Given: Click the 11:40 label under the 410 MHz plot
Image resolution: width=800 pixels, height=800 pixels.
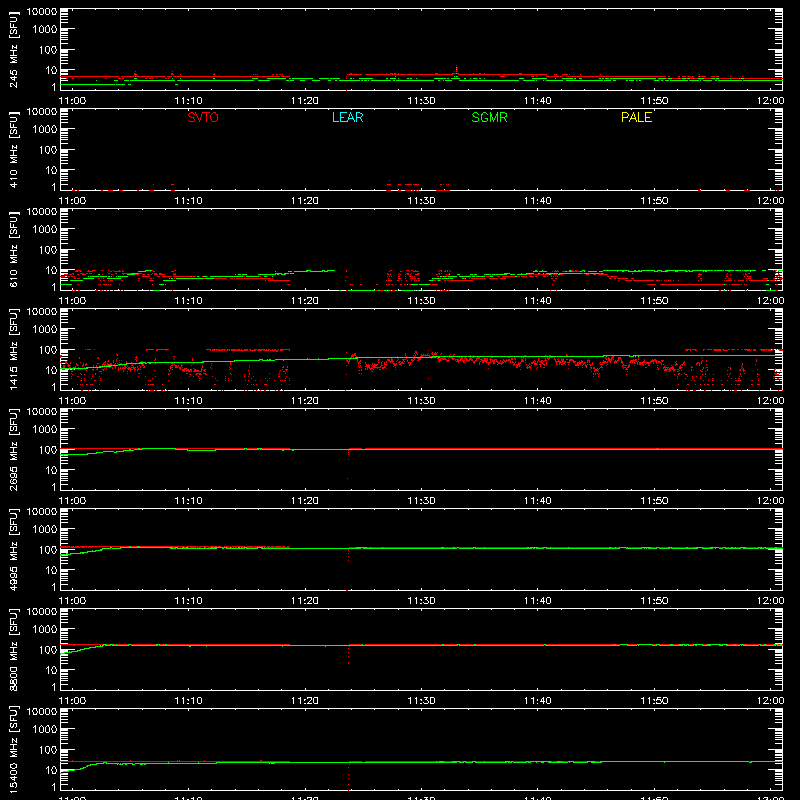Looking at the screenshot, I should pyautogui.click(x=538, y=201).
